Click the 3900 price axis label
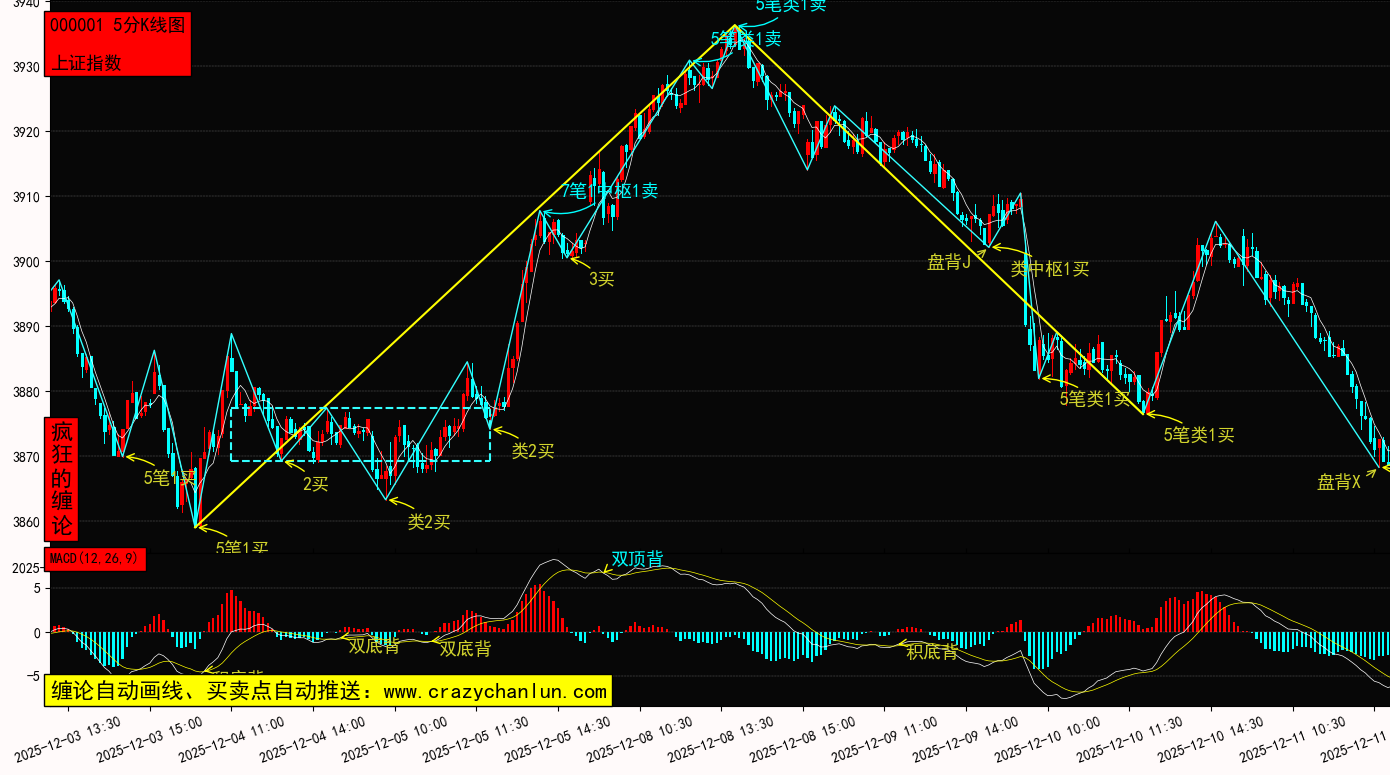The image size is (1390, 775). 24,262
